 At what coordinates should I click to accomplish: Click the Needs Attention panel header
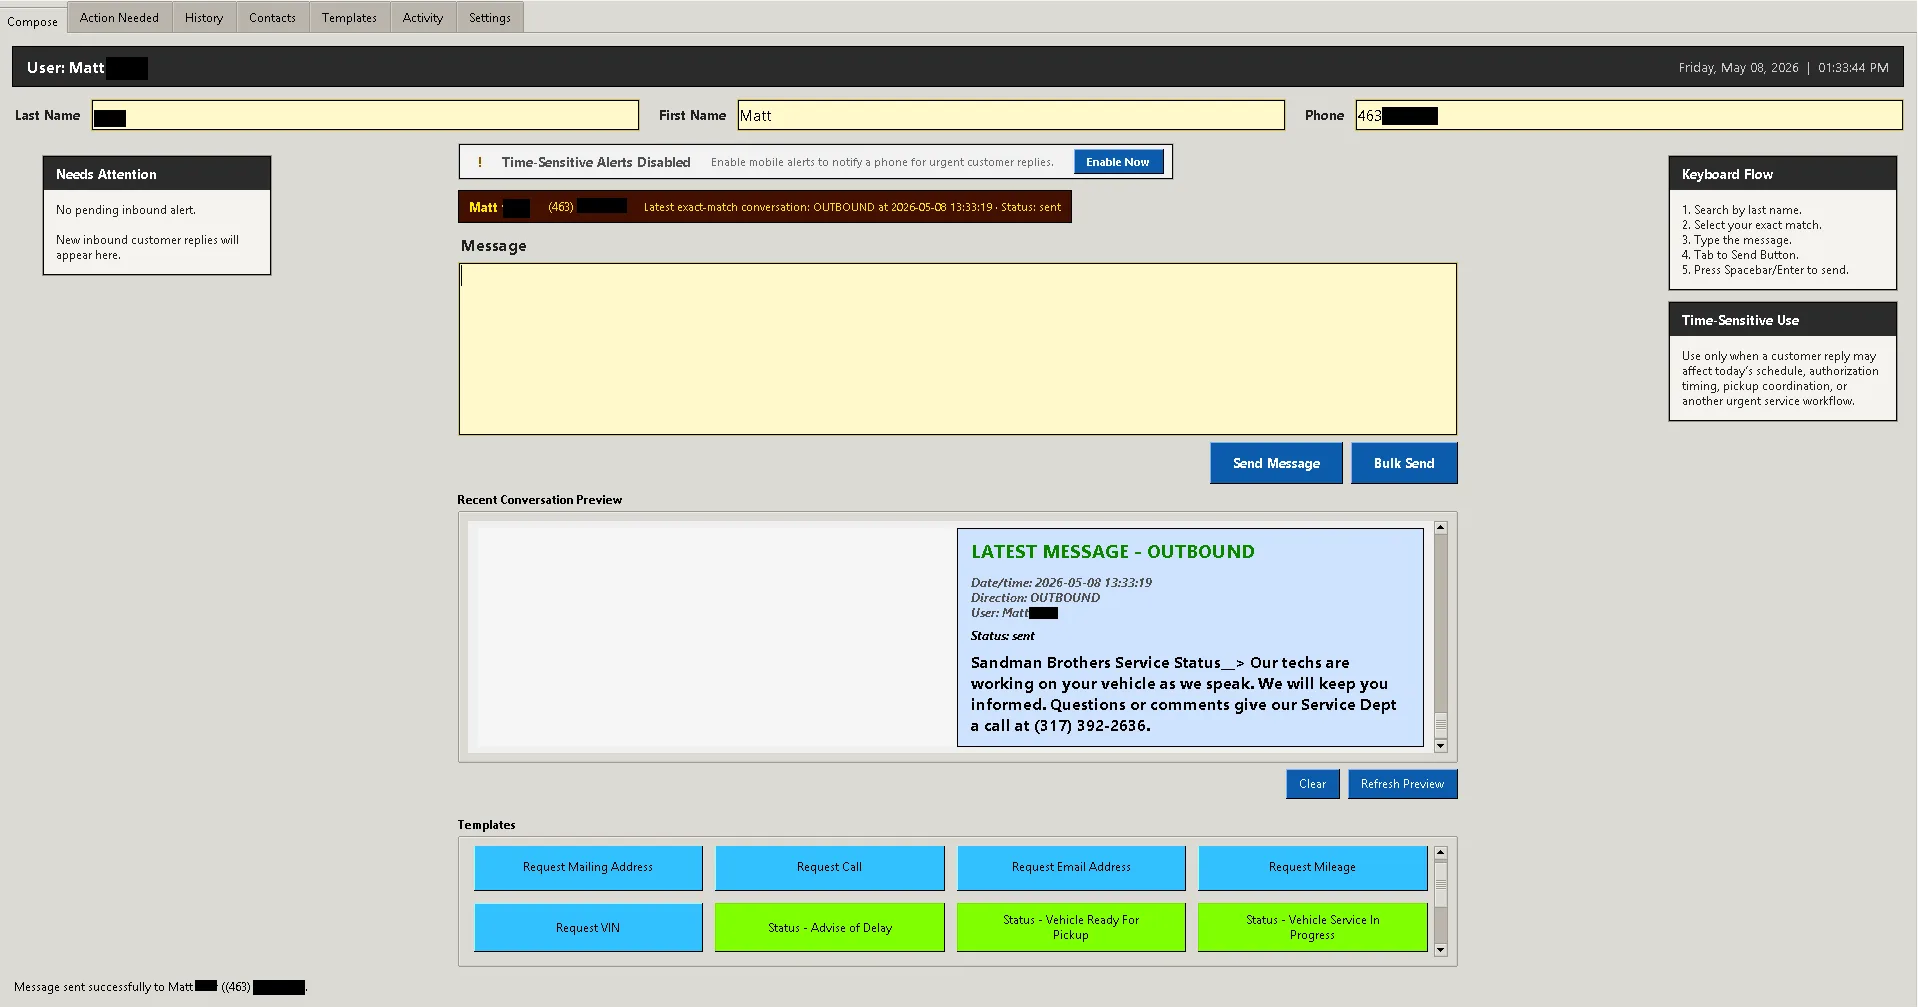pyautogui.click(x=157, y=174)
